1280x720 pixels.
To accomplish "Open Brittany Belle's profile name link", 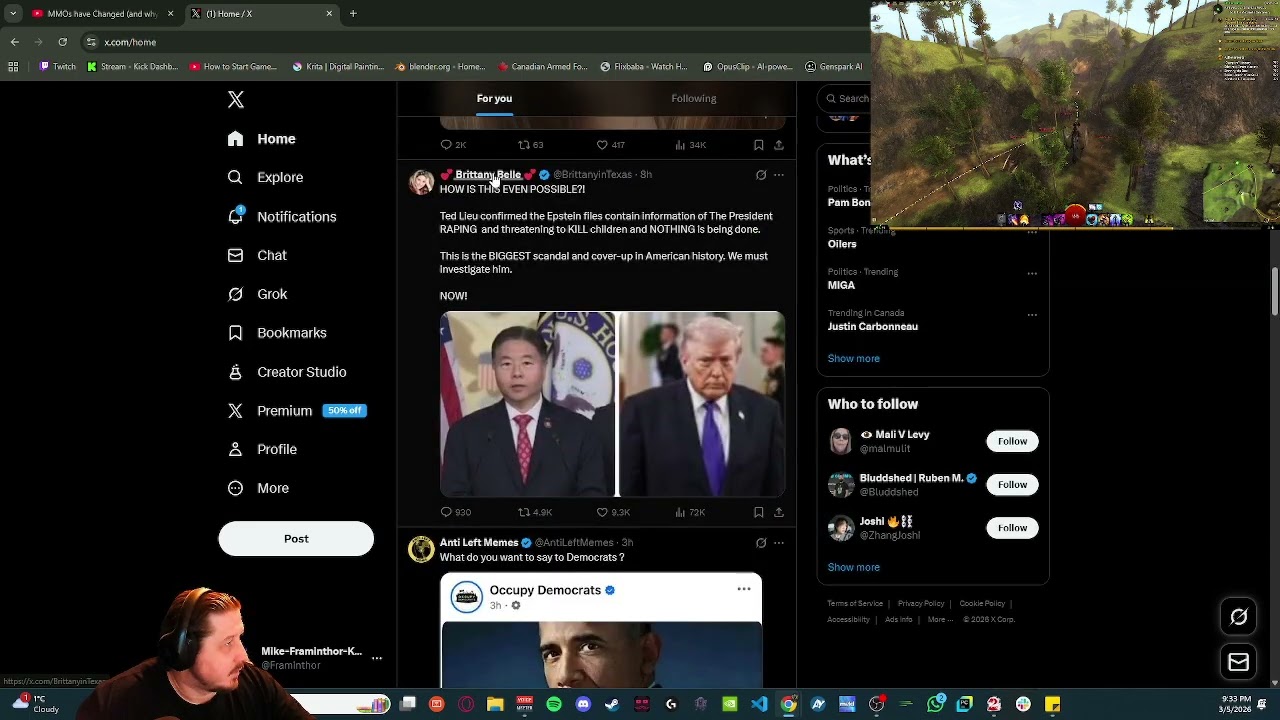I will 488,175.
